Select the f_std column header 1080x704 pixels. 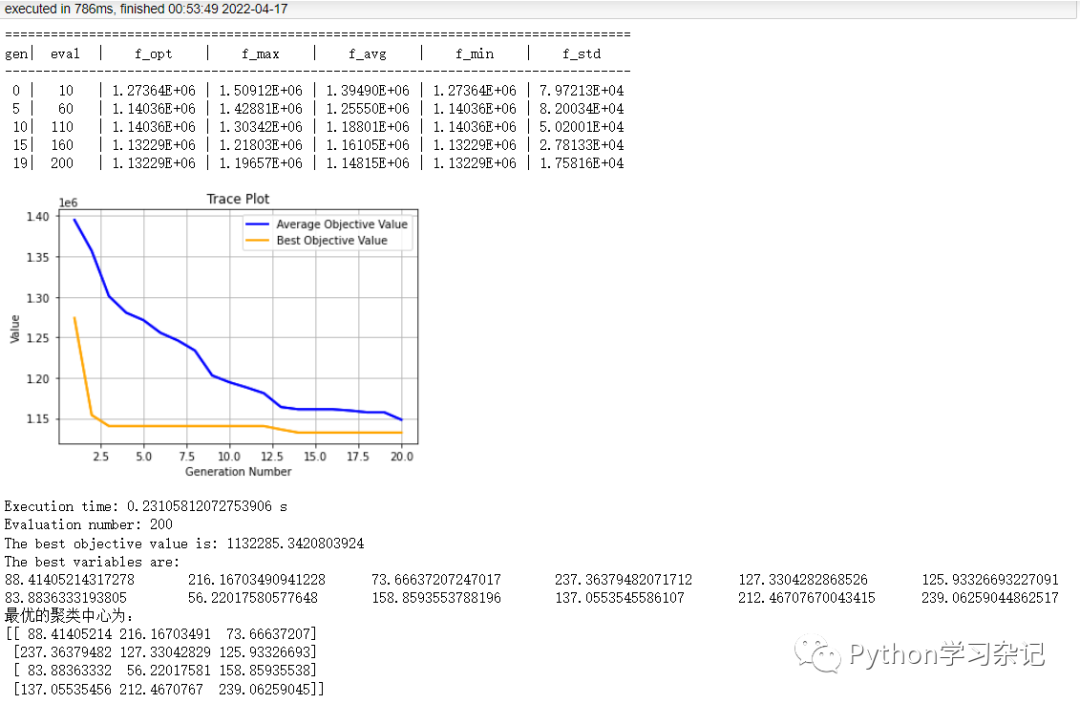click(582, 54)
